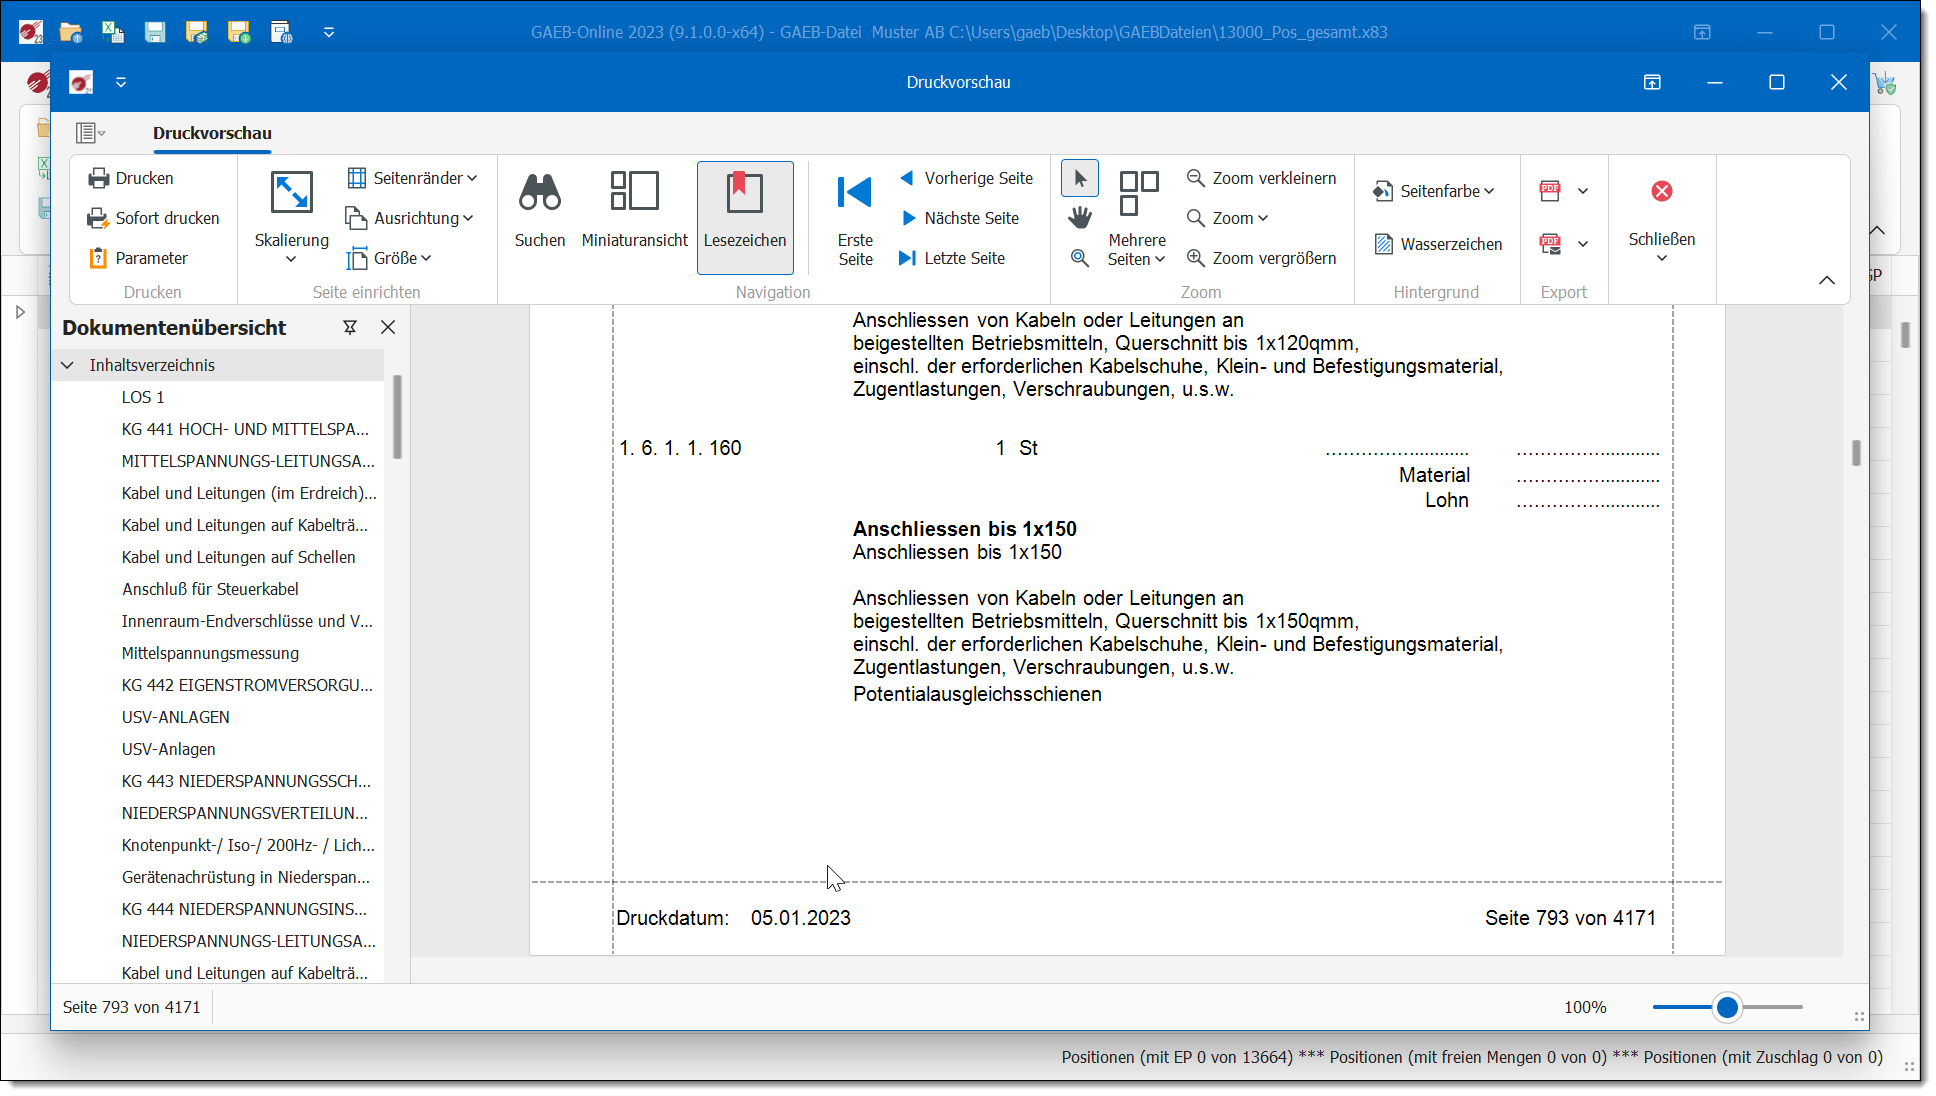Select the hand pan tool
1936x1096 pixels.
point(1079,217)
